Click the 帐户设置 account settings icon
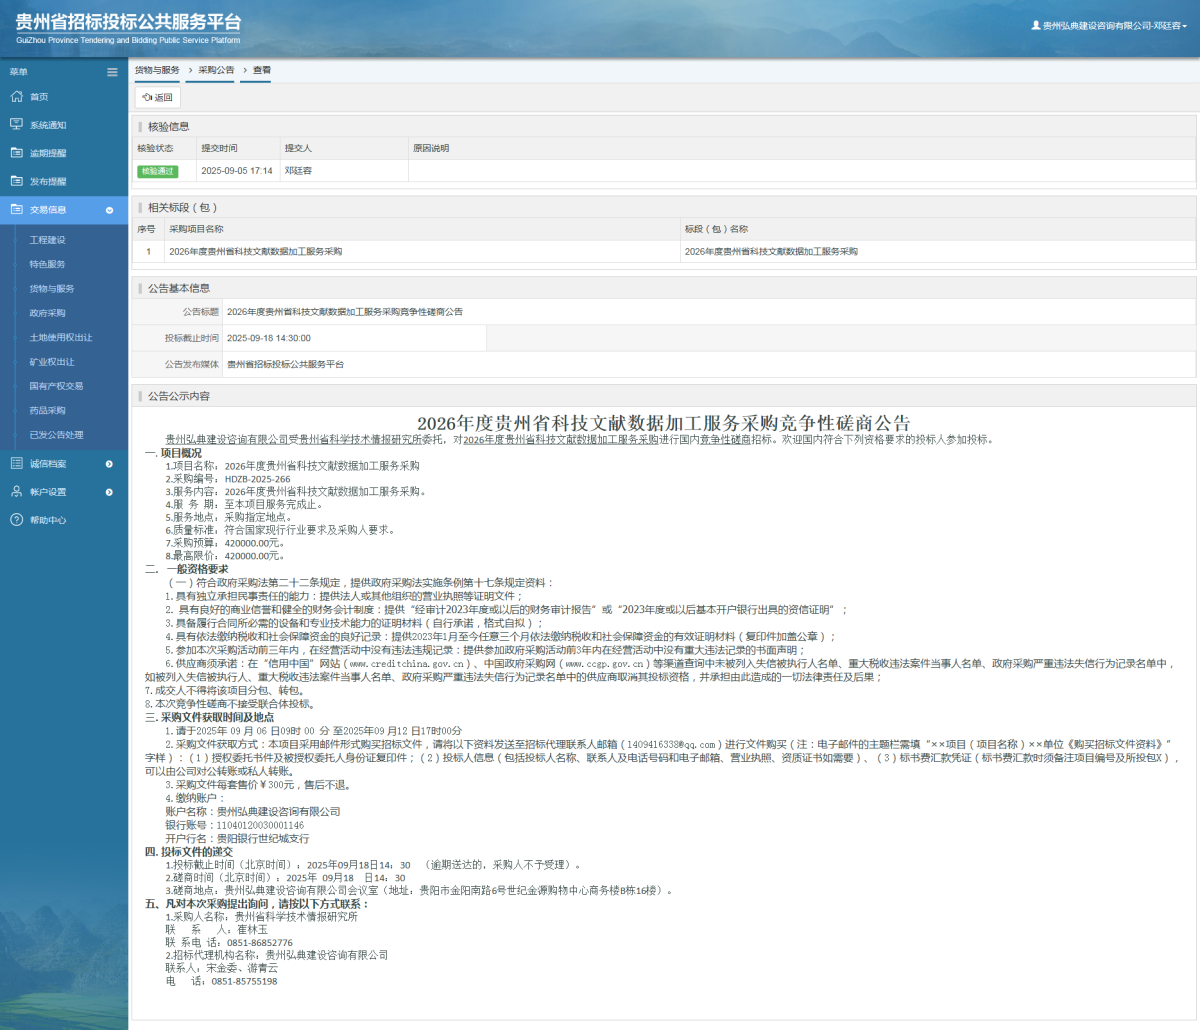The image size is (1200, 1030). 16,491
